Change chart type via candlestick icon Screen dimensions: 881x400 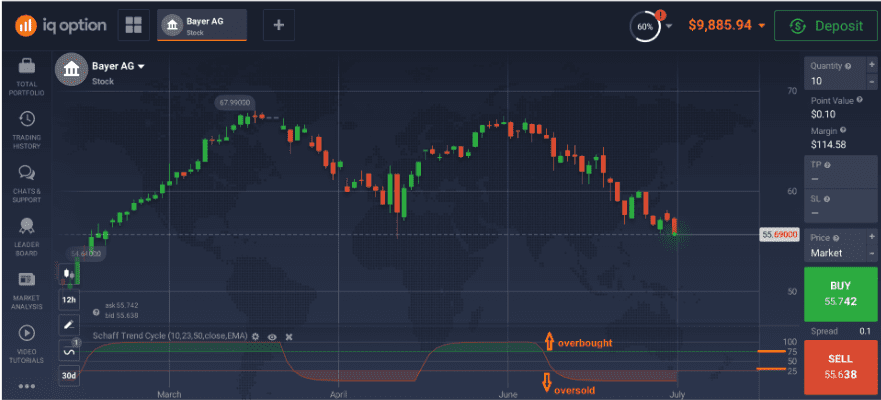click(69, 274)
